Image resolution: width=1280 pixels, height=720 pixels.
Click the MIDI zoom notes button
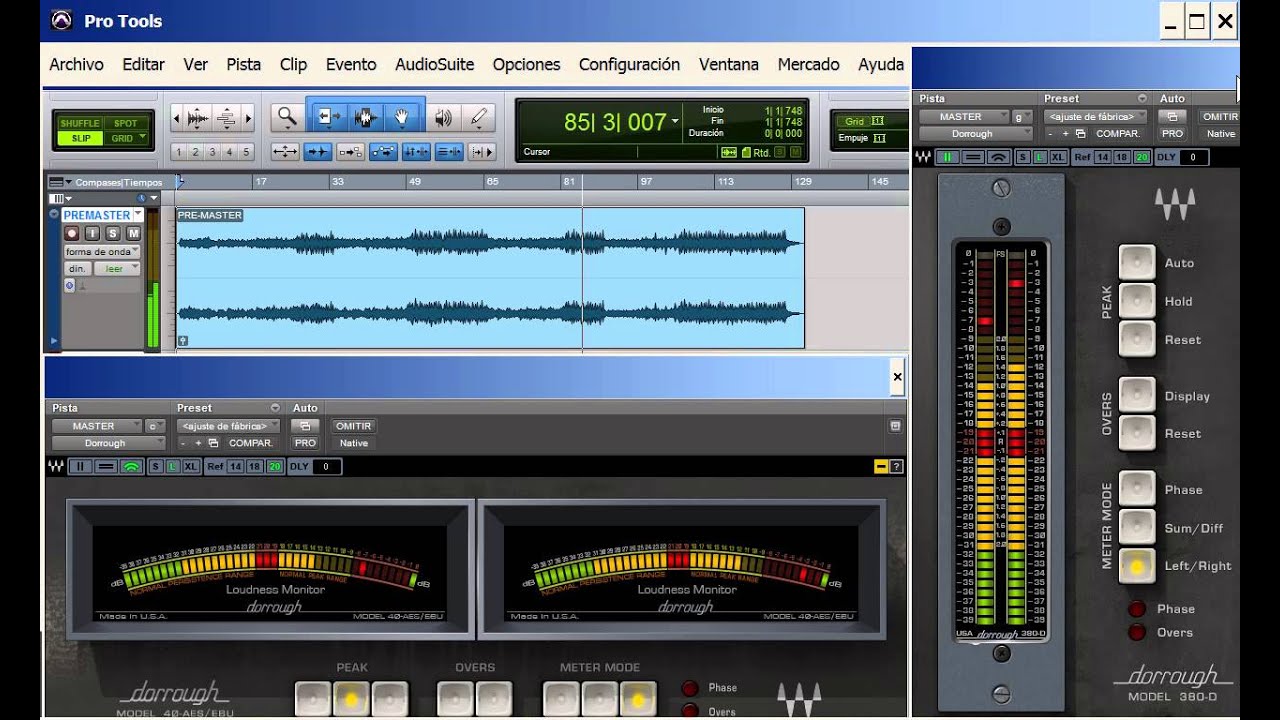coord(226,119)
